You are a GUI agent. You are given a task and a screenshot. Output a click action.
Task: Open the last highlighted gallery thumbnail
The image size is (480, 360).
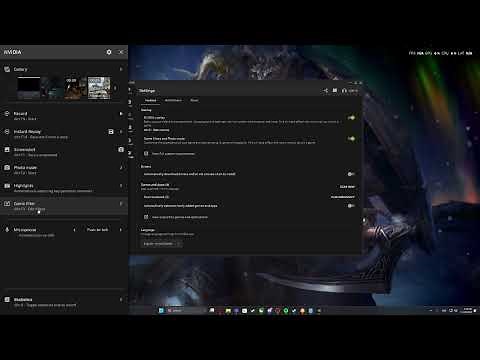(x=99, y=88)
